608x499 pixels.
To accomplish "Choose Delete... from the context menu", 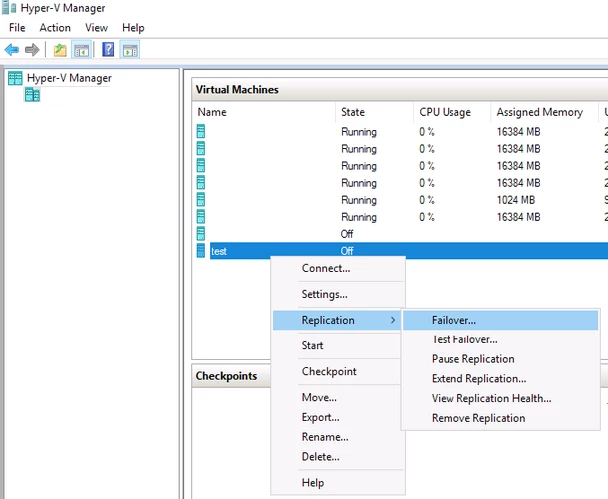I will click(x=320, y=457).
